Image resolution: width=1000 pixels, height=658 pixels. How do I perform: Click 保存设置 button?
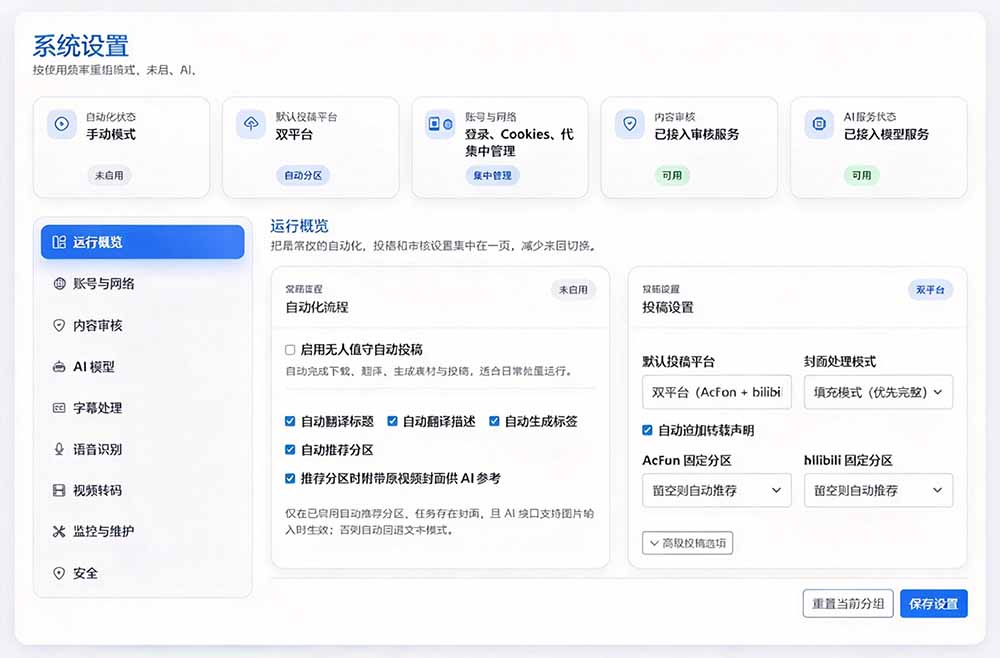pos(934,604)
